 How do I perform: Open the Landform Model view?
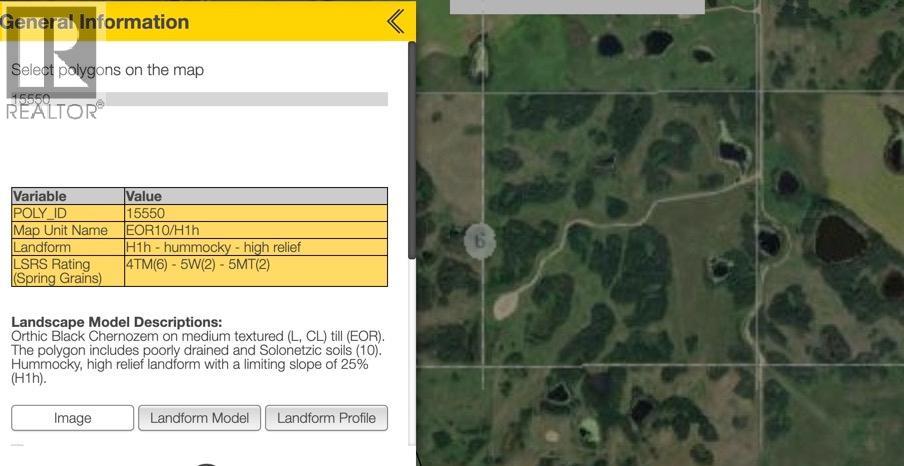[x=199, y=418]
